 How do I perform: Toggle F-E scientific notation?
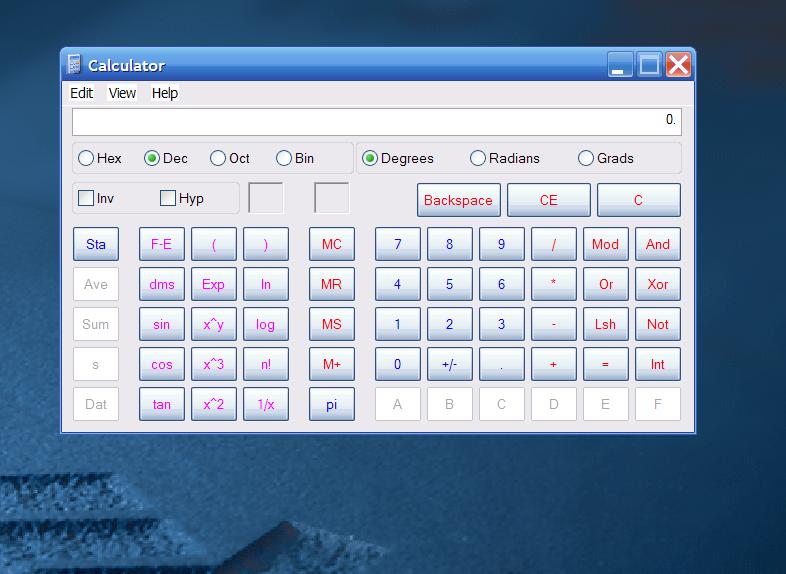(161, 244)
